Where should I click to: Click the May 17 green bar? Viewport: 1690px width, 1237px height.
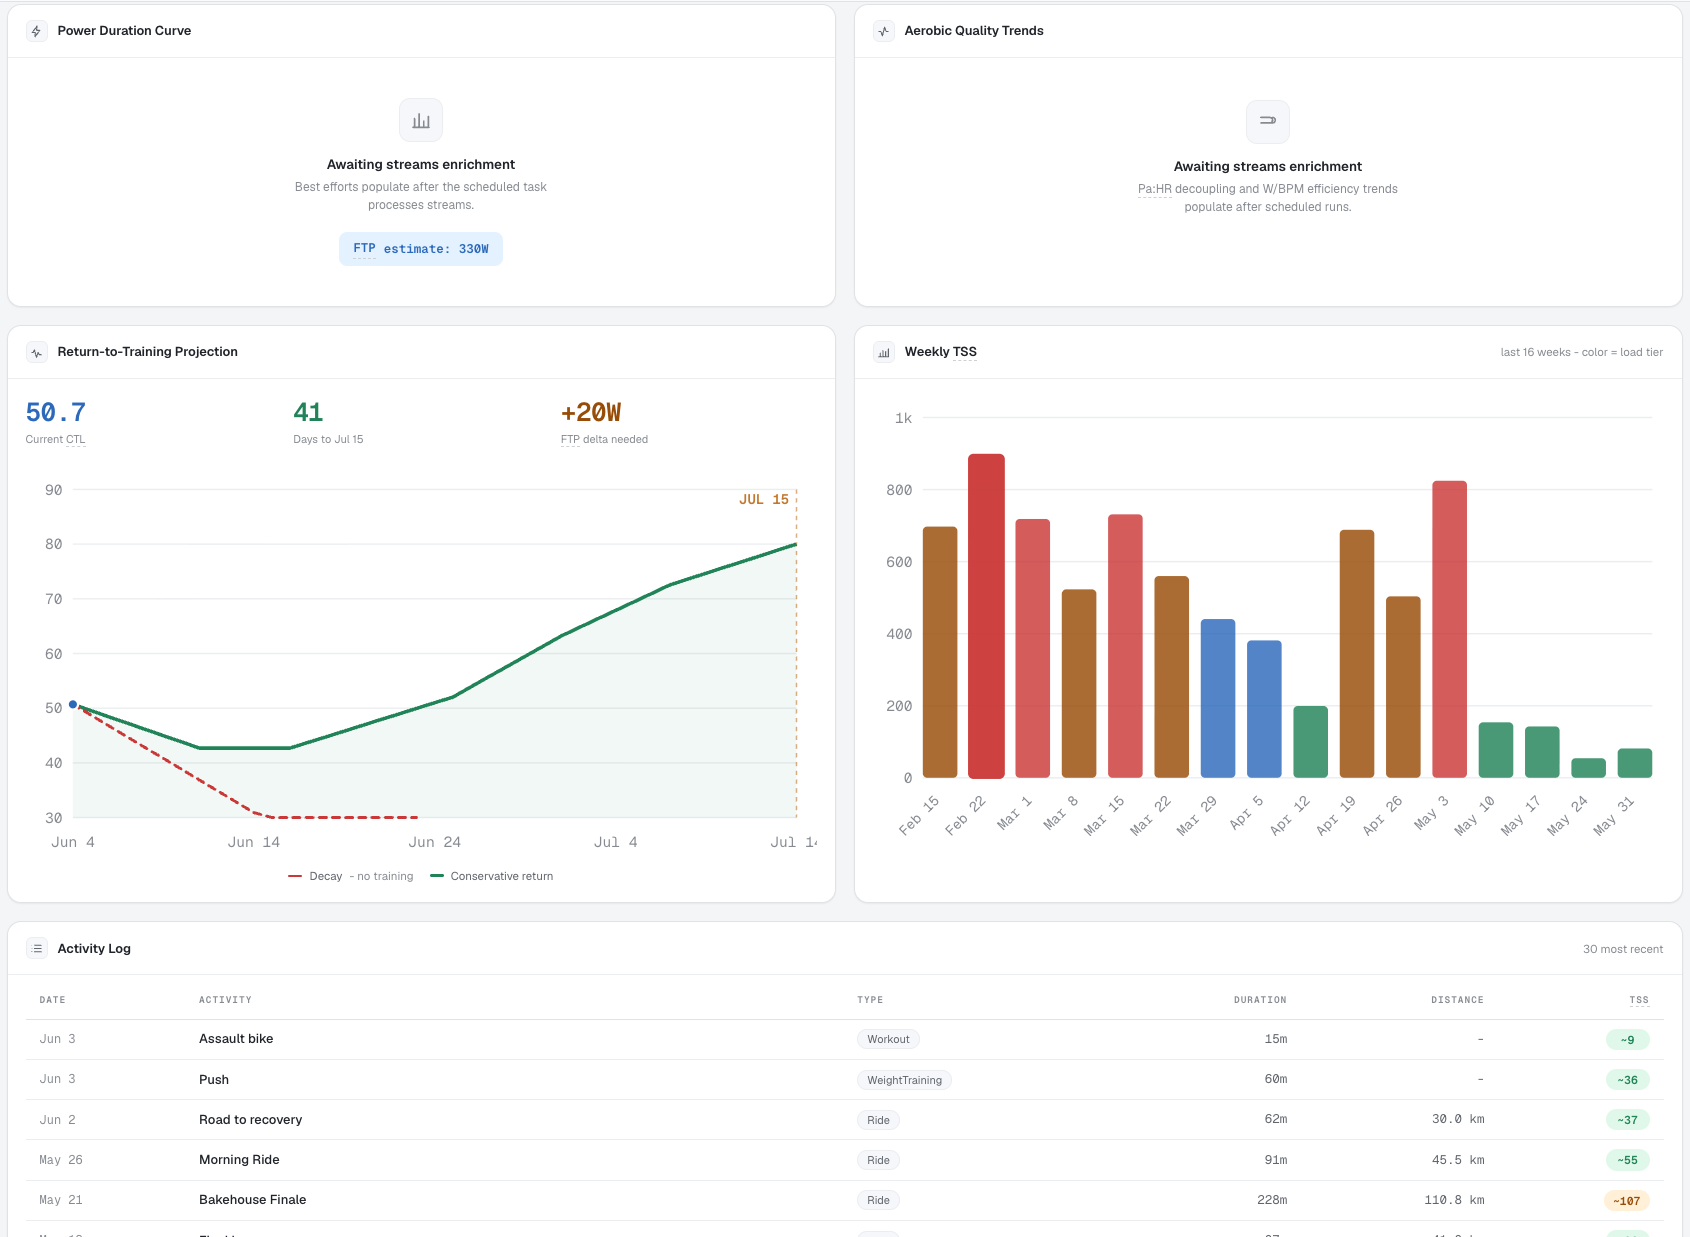coord(1542,752)
